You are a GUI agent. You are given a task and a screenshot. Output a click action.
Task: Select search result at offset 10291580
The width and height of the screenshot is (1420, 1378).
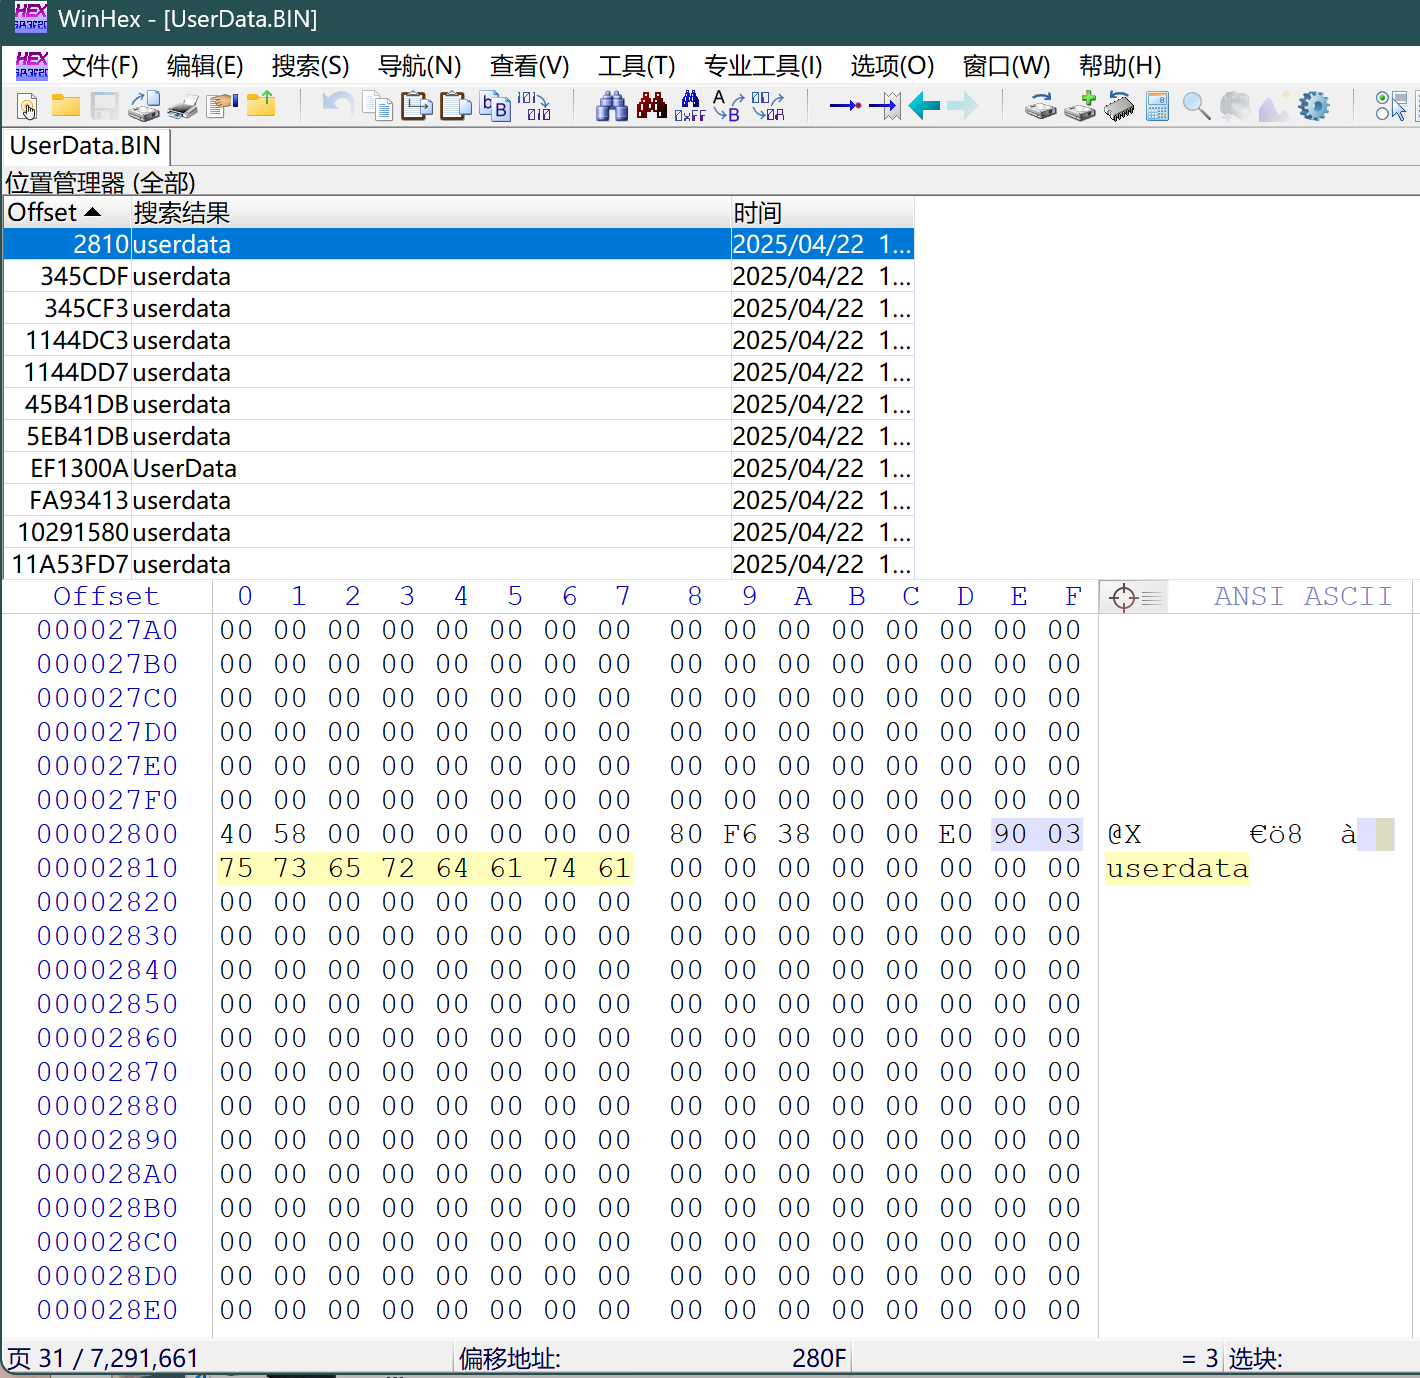(x=458, y=532)
